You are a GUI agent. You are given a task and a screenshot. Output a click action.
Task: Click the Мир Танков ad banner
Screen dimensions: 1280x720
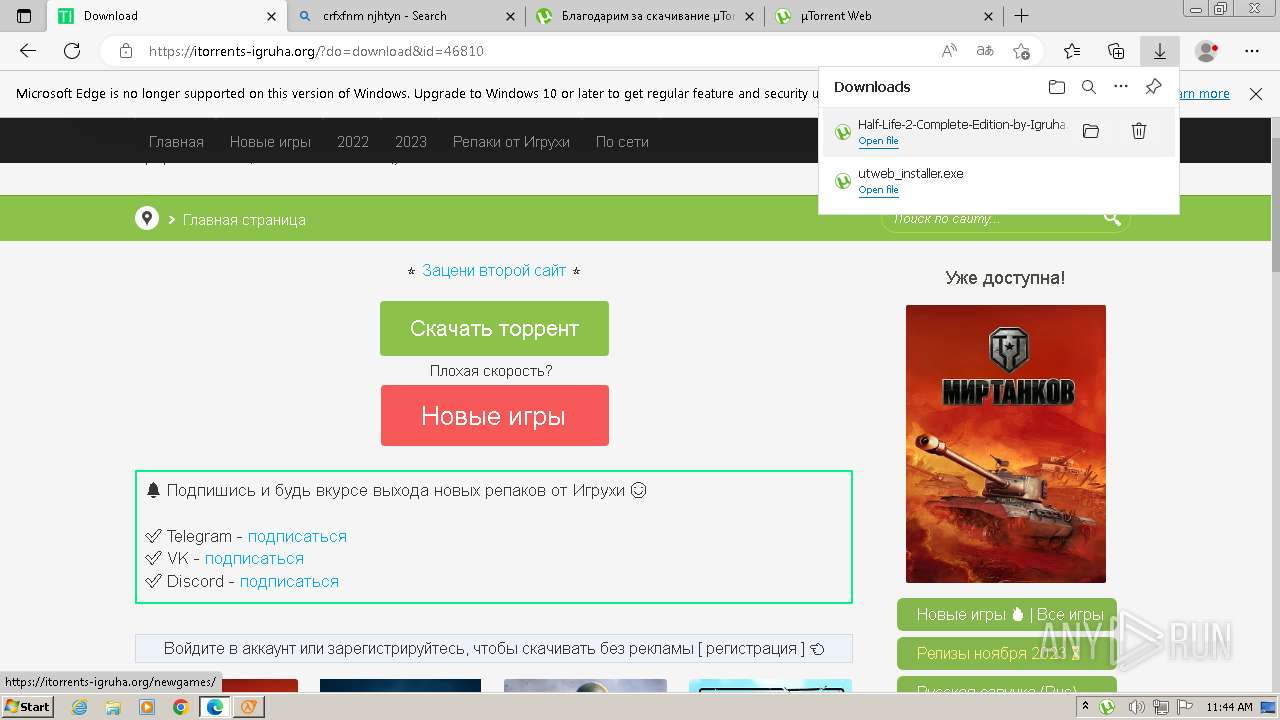click(x=1006, y=443)
